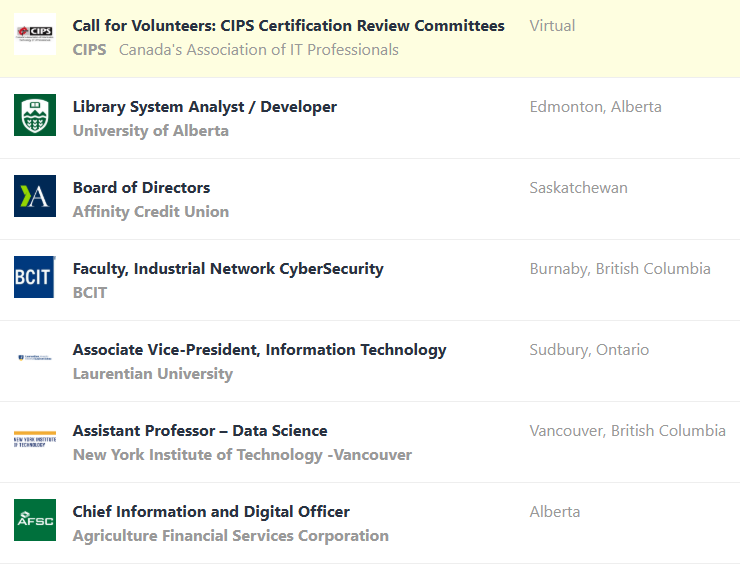The height and width of the screenshot is (572, 740).
Task: Click the BCIT logo icon
Action: [x=35, y=277]
